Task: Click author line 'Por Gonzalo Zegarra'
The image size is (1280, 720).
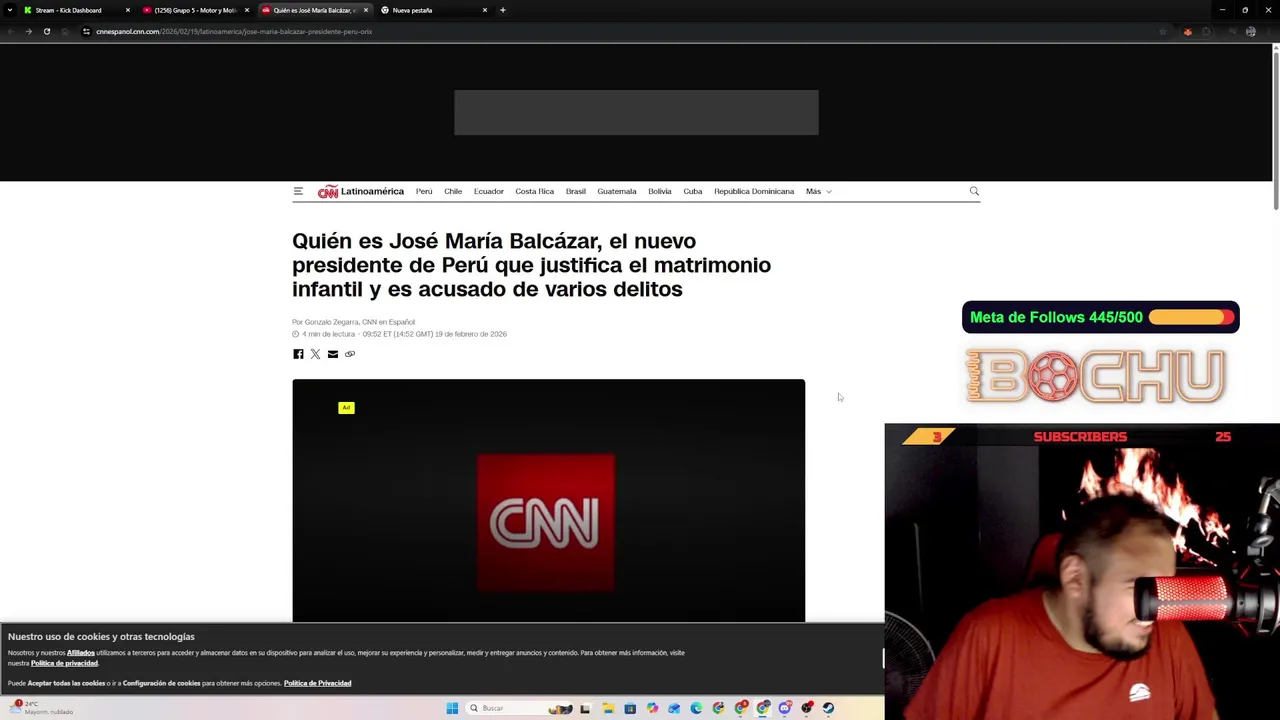Action: [x=325, y=322]
